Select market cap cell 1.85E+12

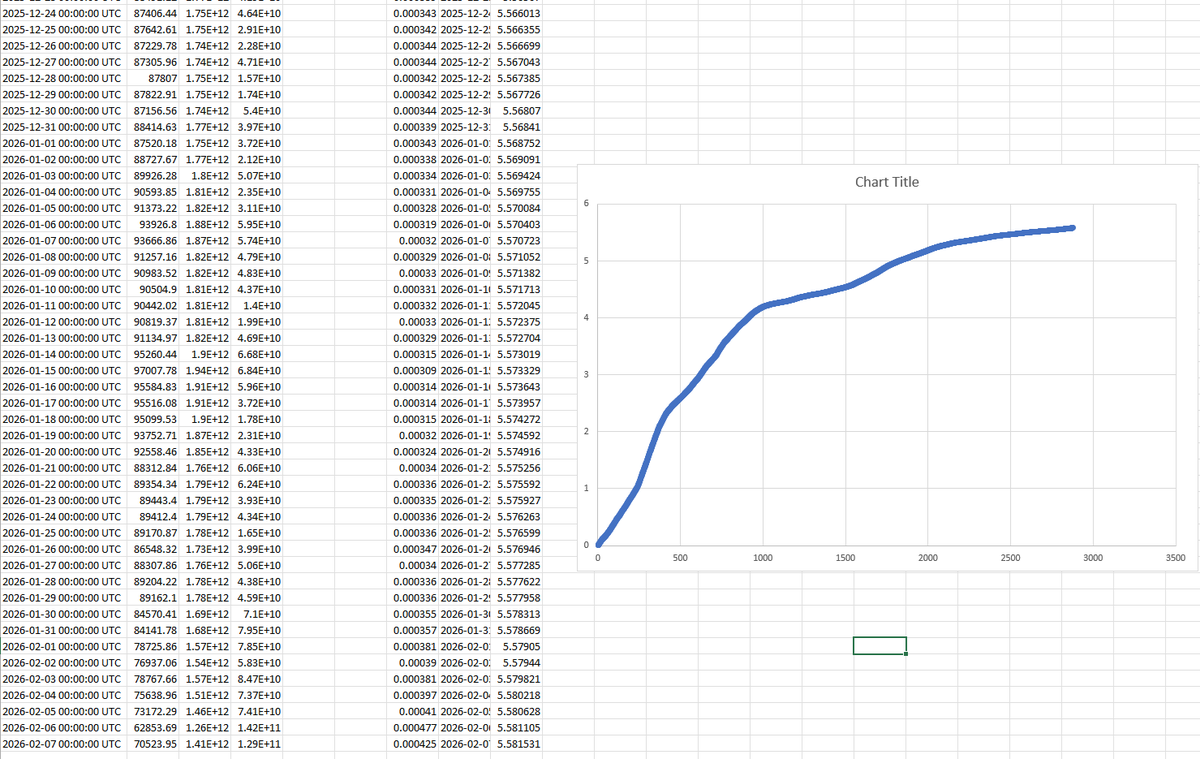pos(207,450)
